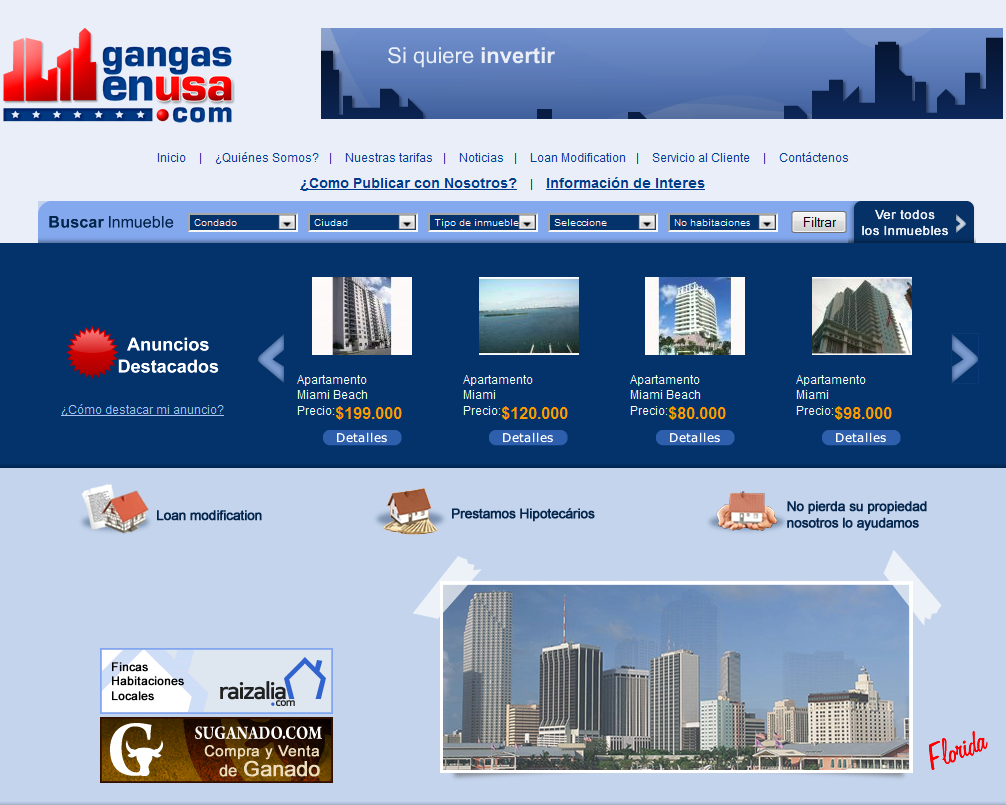Click Ver todos los Inmuebles button
Screen dimensions: 1006x805
pyautogui.click(x=913, y=223)
